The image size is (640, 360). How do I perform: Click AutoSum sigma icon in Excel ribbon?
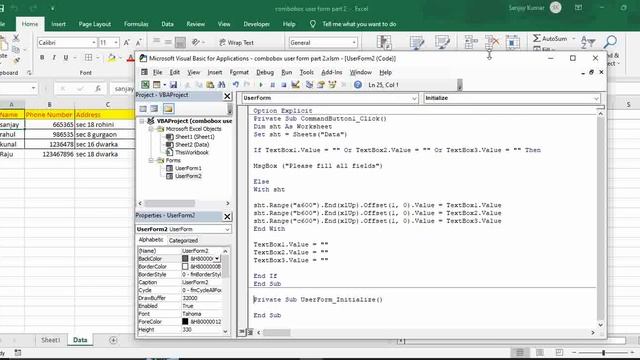(537, 38)
